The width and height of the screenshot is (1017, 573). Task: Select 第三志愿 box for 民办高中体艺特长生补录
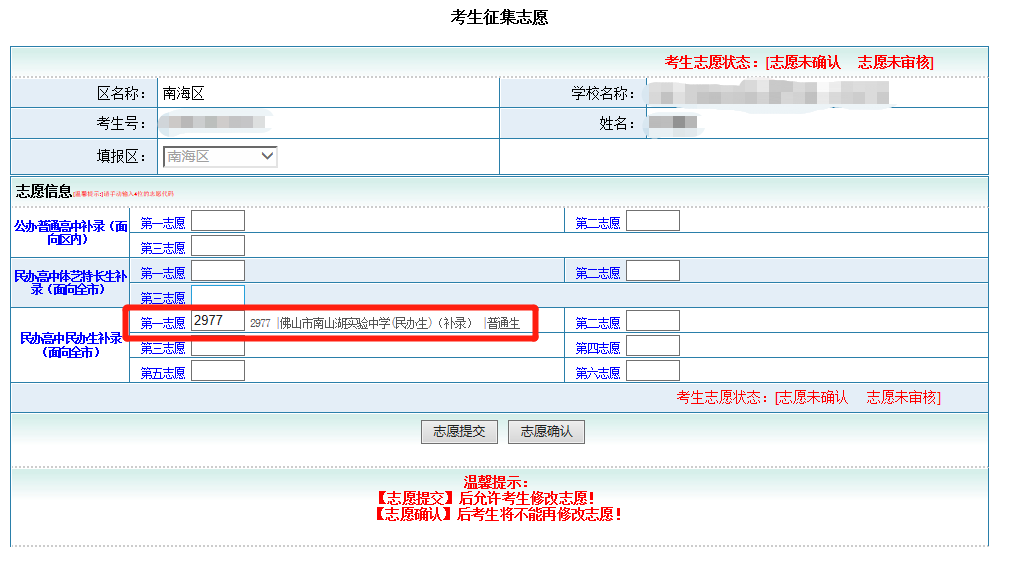point(217,296)
